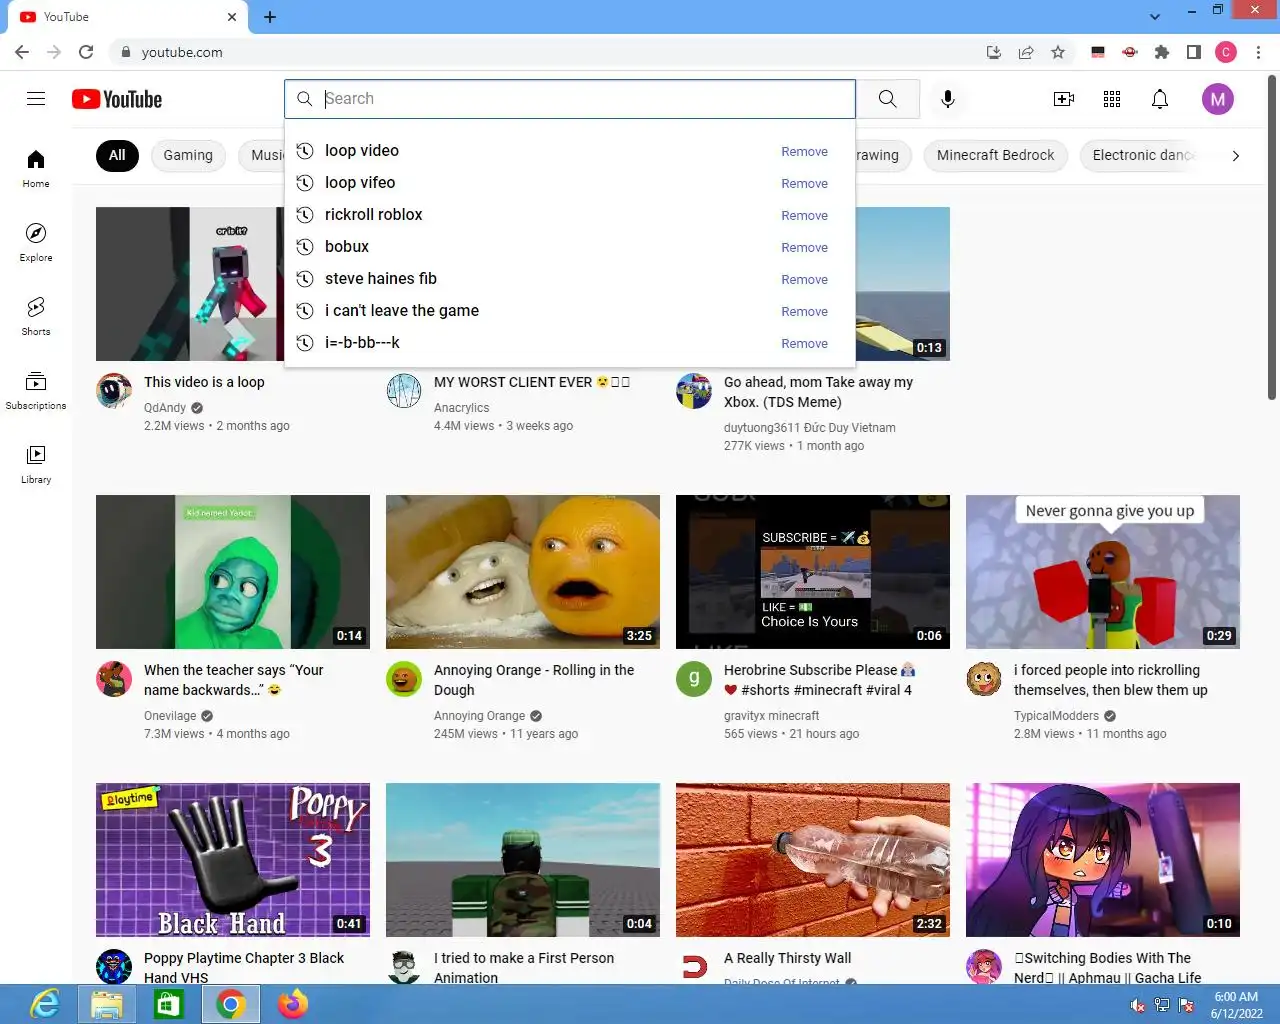Select the All category chip
Viewport: 1280px width, 1024px height.
coord(117,155)
